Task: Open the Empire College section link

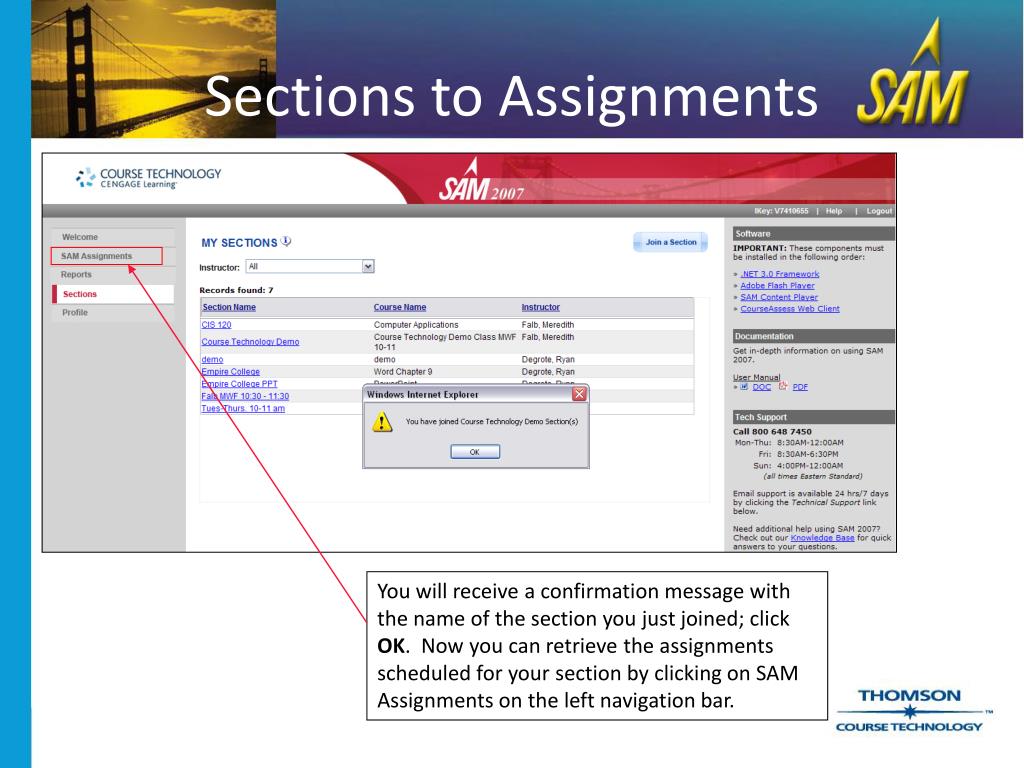Action: pos(231,372)
